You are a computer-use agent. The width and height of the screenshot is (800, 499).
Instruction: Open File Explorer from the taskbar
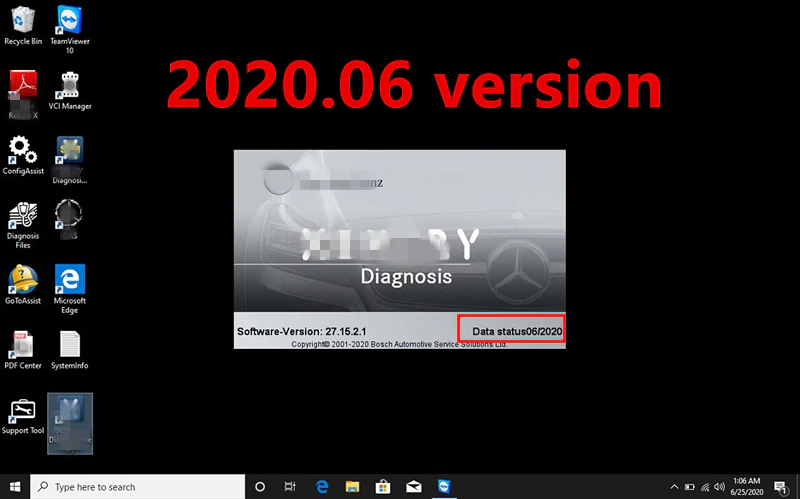[x=354, y=487]
